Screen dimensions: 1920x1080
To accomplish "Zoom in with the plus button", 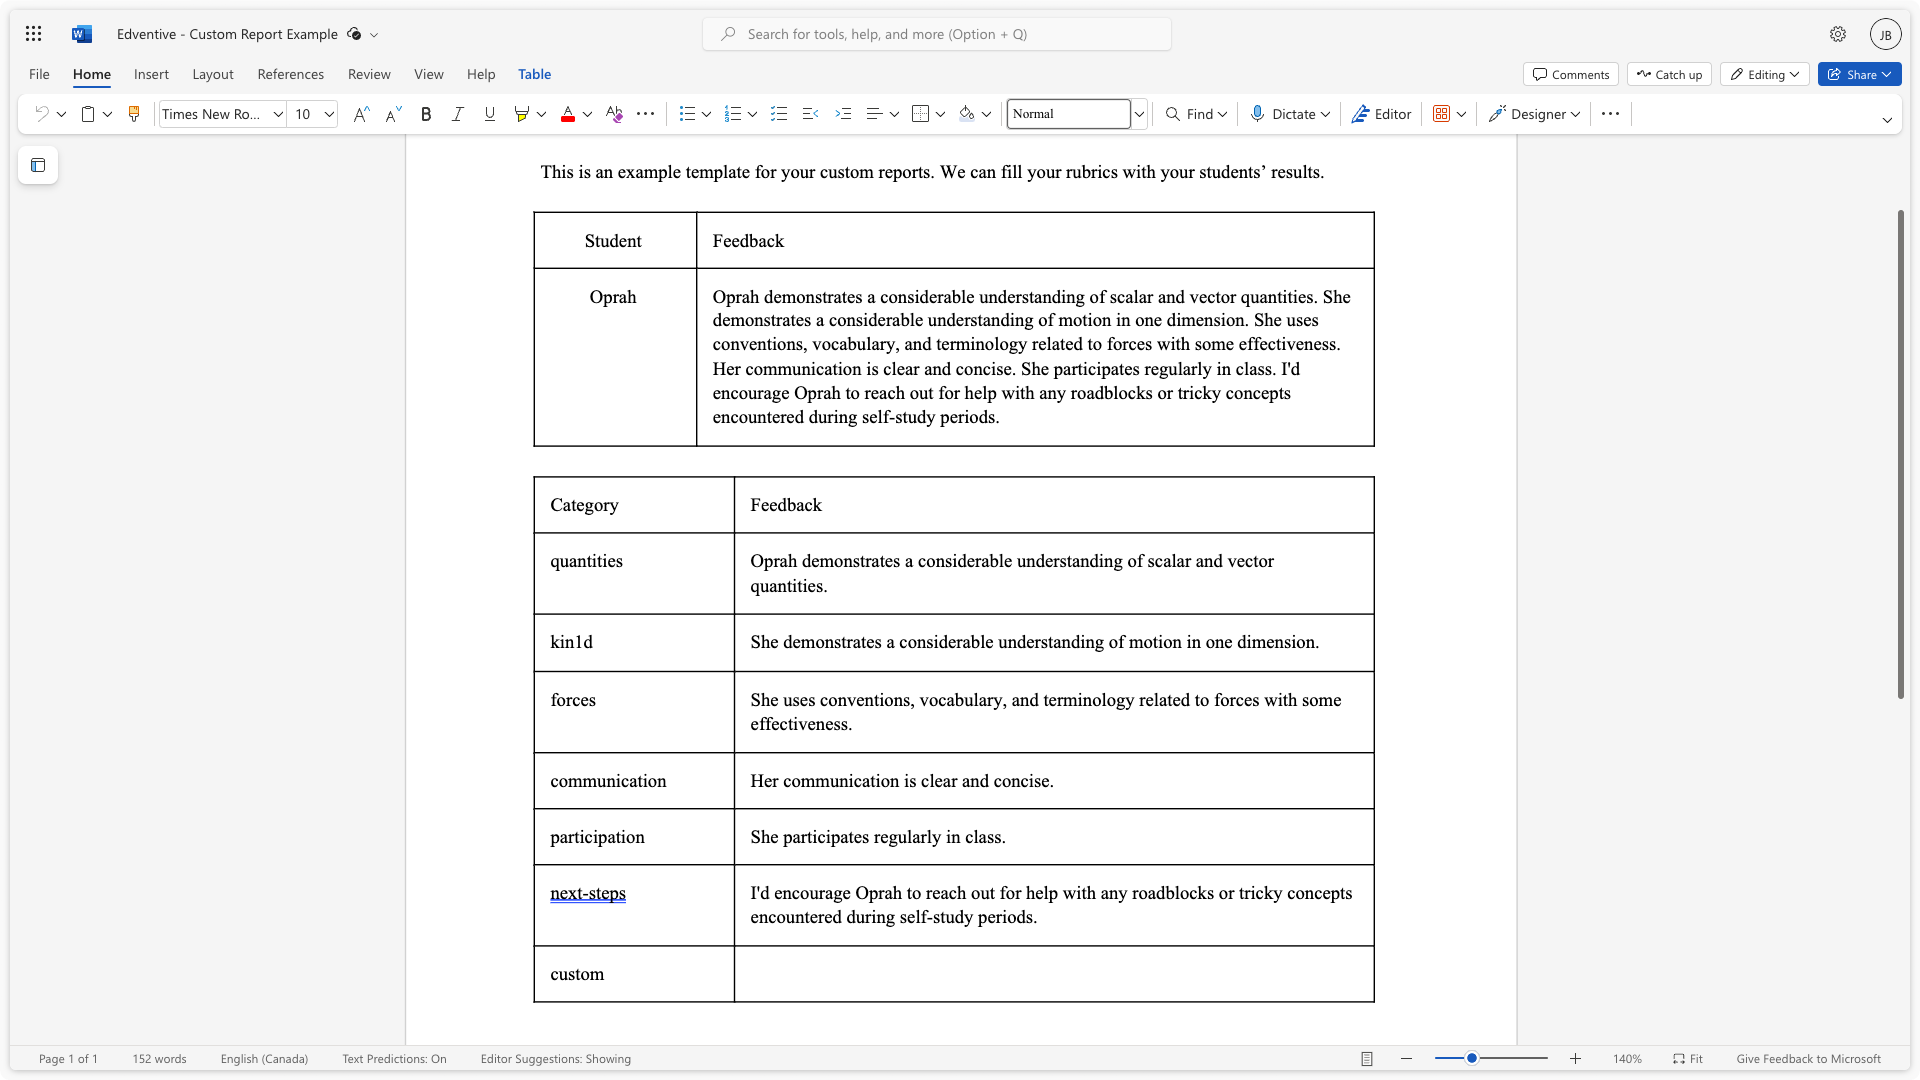I will (x=1575, y=1059).
